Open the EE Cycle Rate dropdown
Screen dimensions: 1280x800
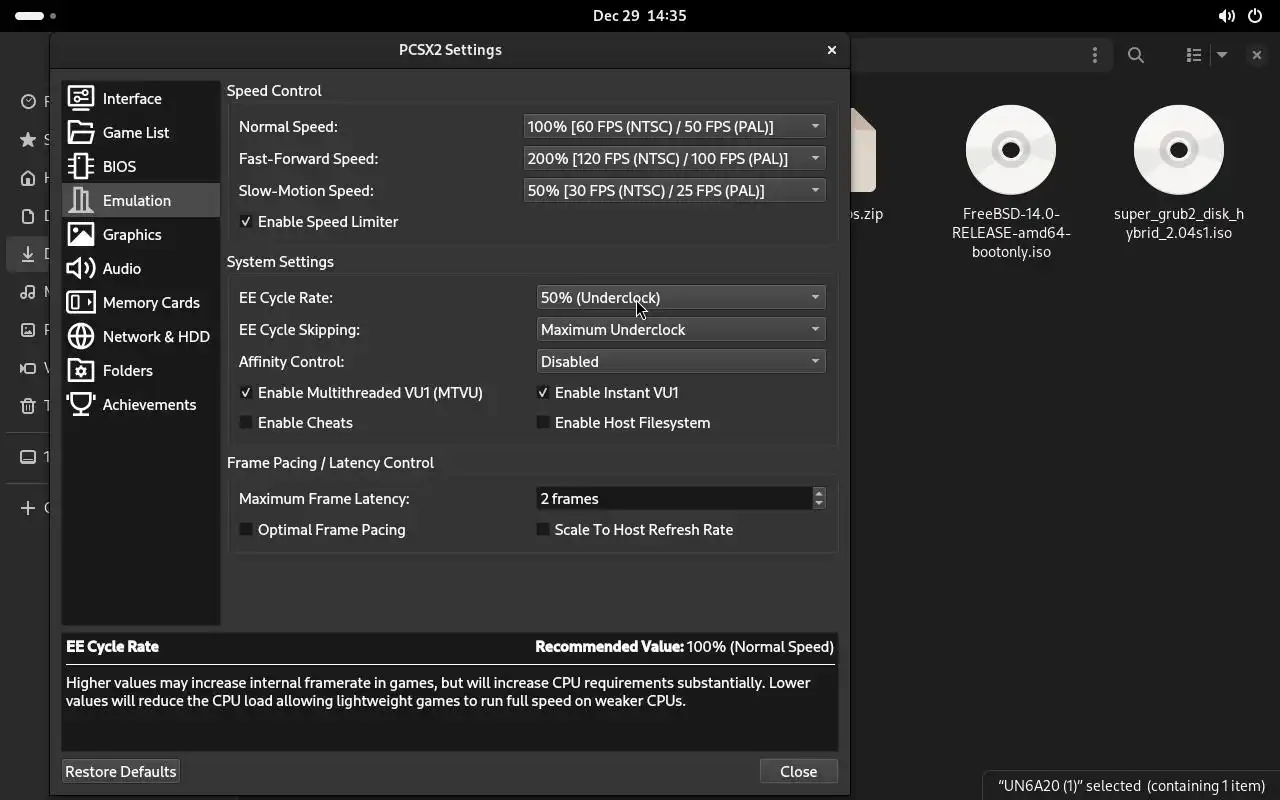681,298
